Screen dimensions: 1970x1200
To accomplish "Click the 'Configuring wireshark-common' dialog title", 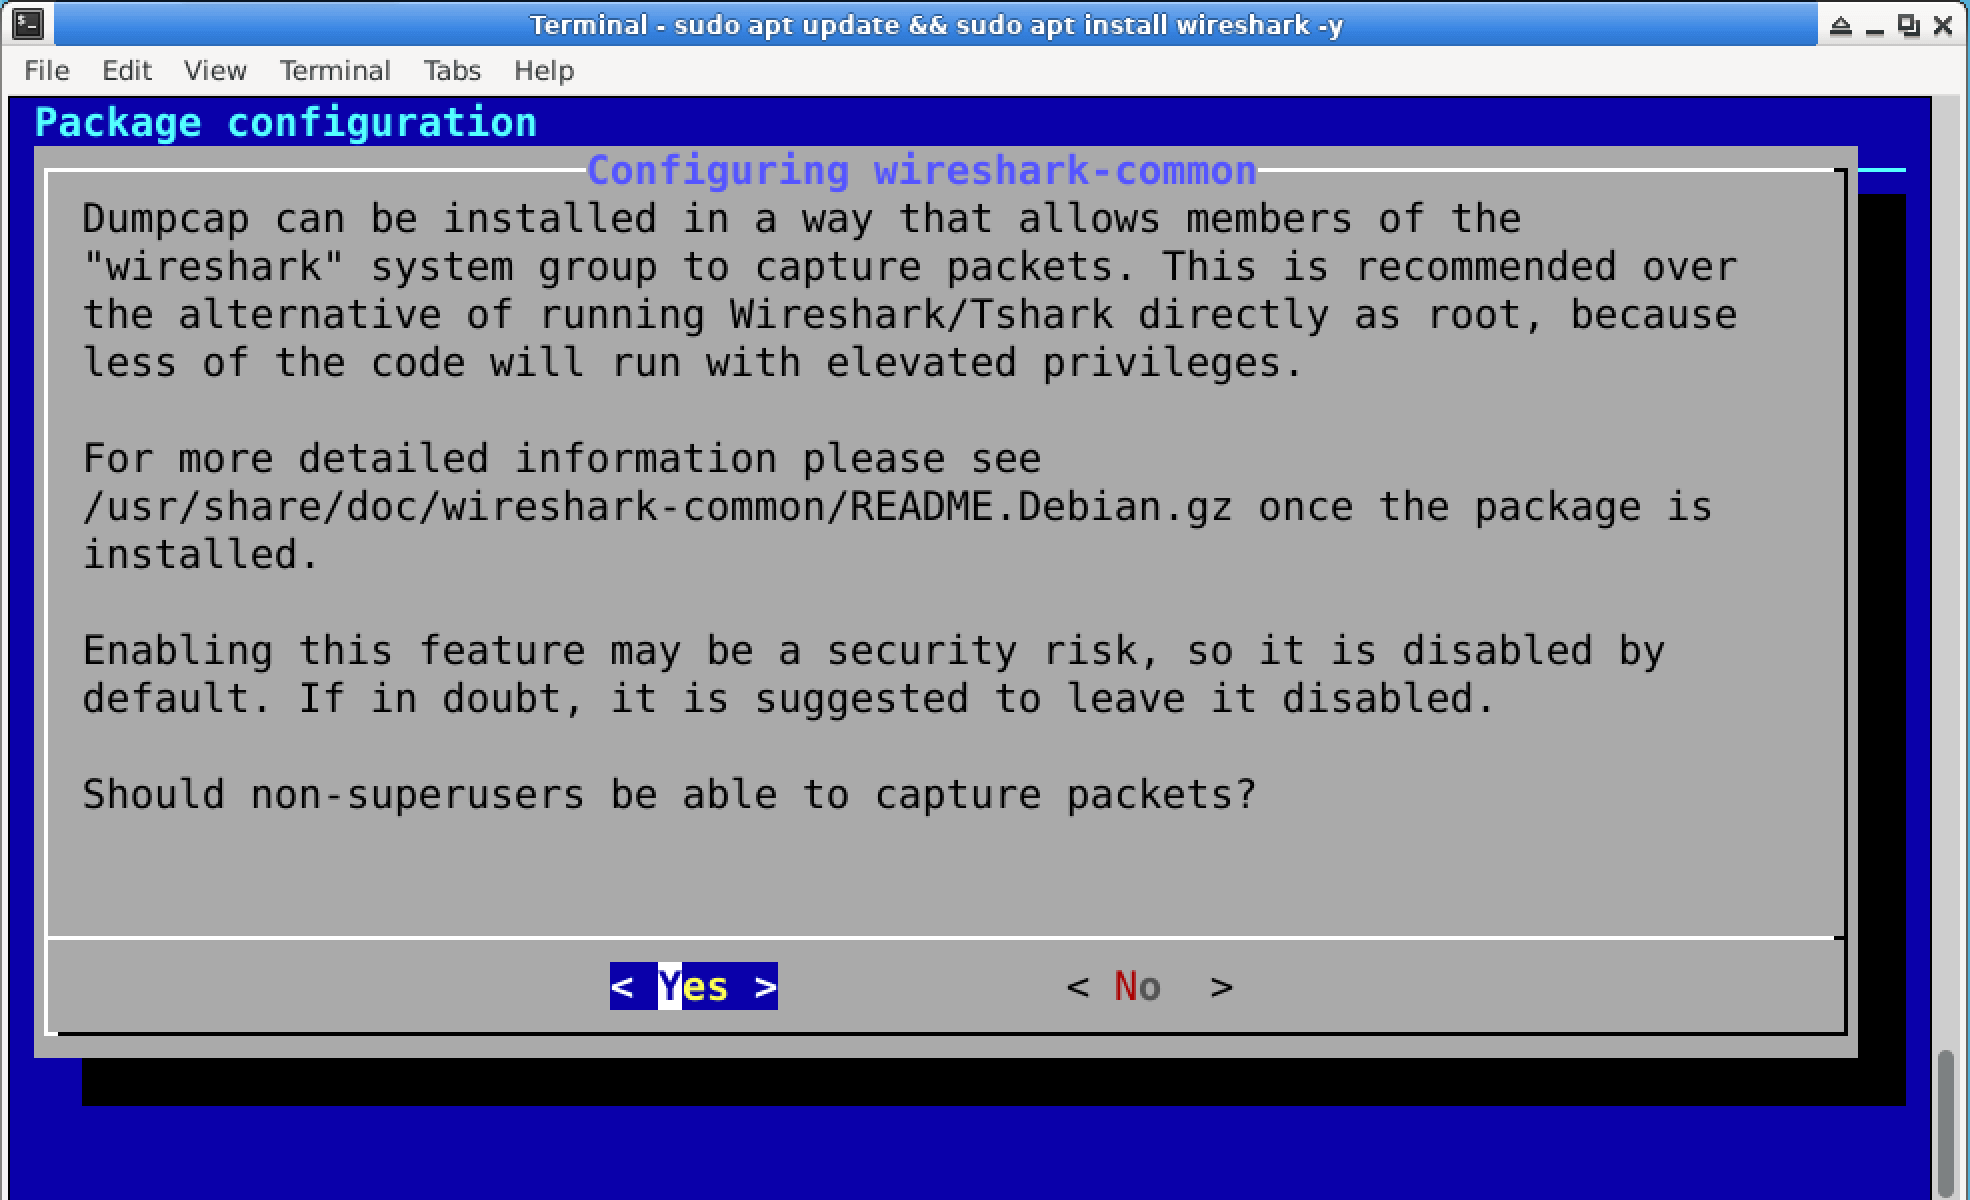I will click(x=922, y=171).
